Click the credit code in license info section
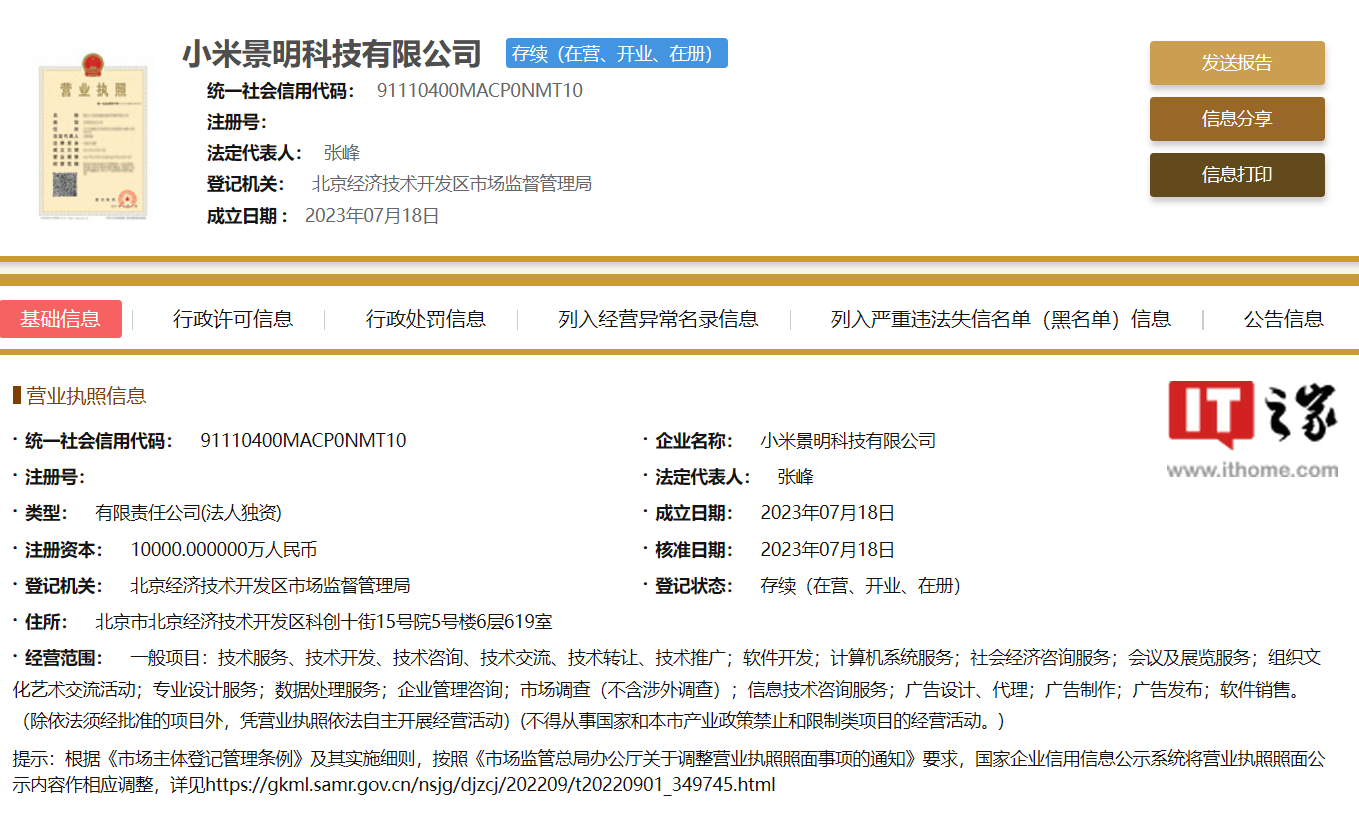The height and width of the screenshot is (839, 1359). [x=304, y=441]
